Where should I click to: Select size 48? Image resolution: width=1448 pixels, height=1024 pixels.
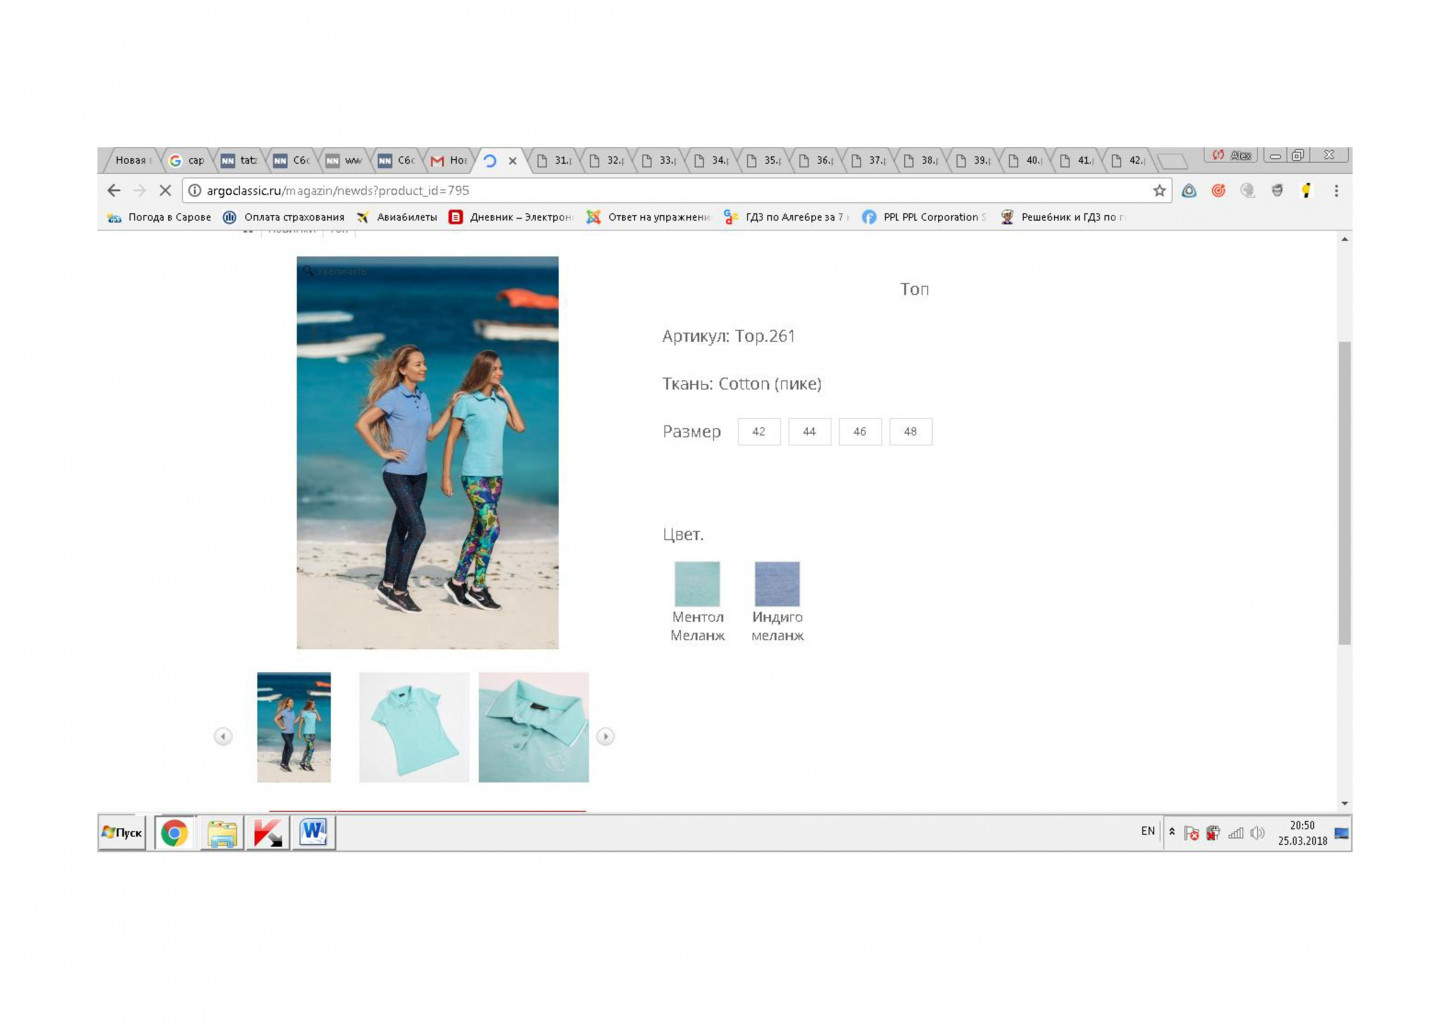[x=910, y=431]
